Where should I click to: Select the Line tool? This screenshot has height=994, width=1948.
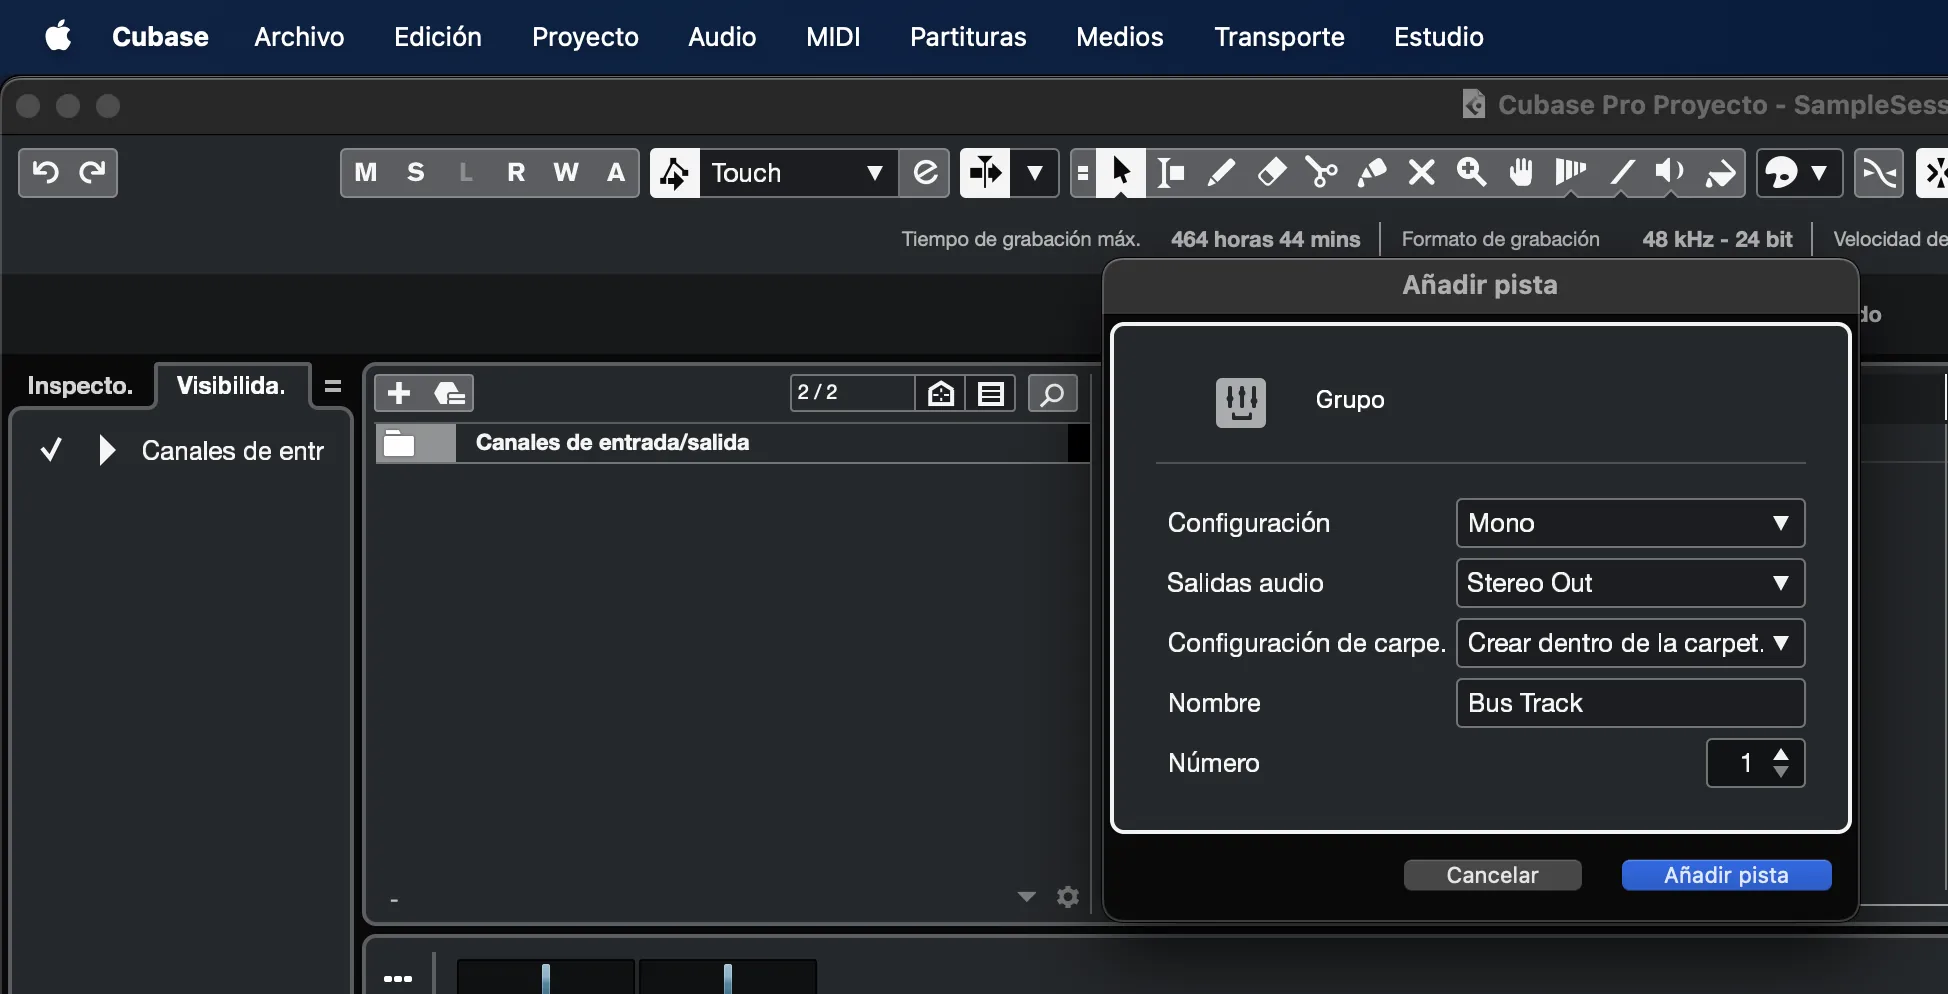(x=1621, y=173)
